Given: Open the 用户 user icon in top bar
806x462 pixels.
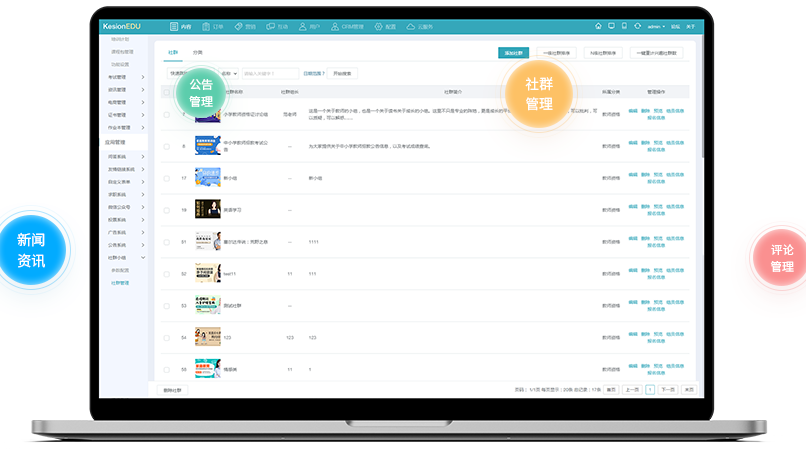Looking at the screenshot, I should click(x=303, y=26).
